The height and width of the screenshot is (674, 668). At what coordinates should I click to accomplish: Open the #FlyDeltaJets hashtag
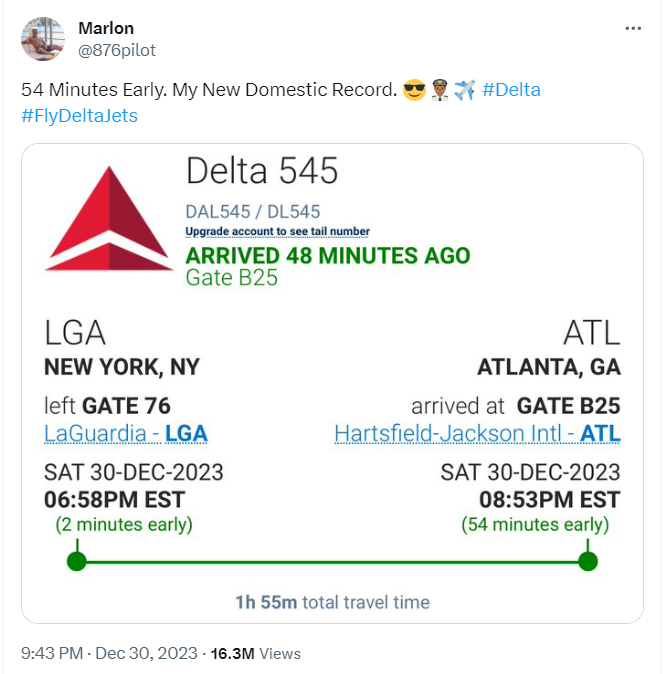(79, 115)
